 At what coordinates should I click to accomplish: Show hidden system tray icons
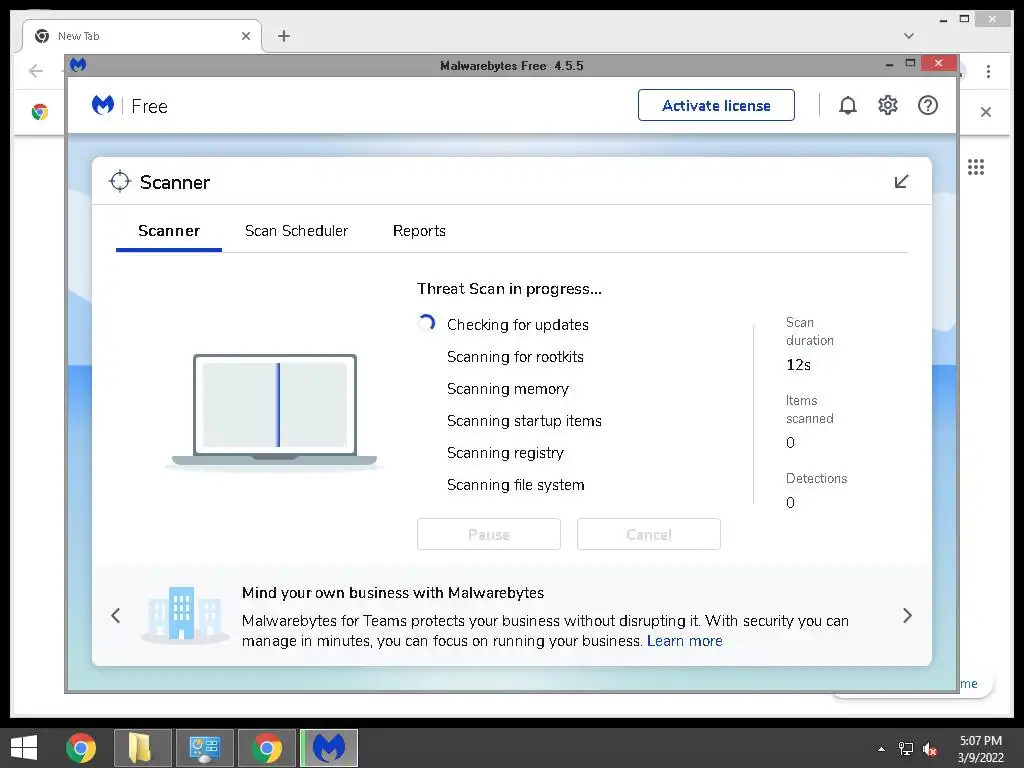882,748
